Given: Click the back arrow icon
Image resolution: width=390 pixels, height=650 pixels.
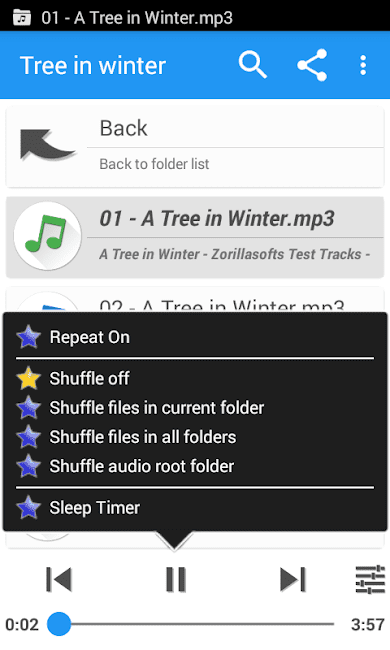Looking at the screenshot, I should (46, 145).
